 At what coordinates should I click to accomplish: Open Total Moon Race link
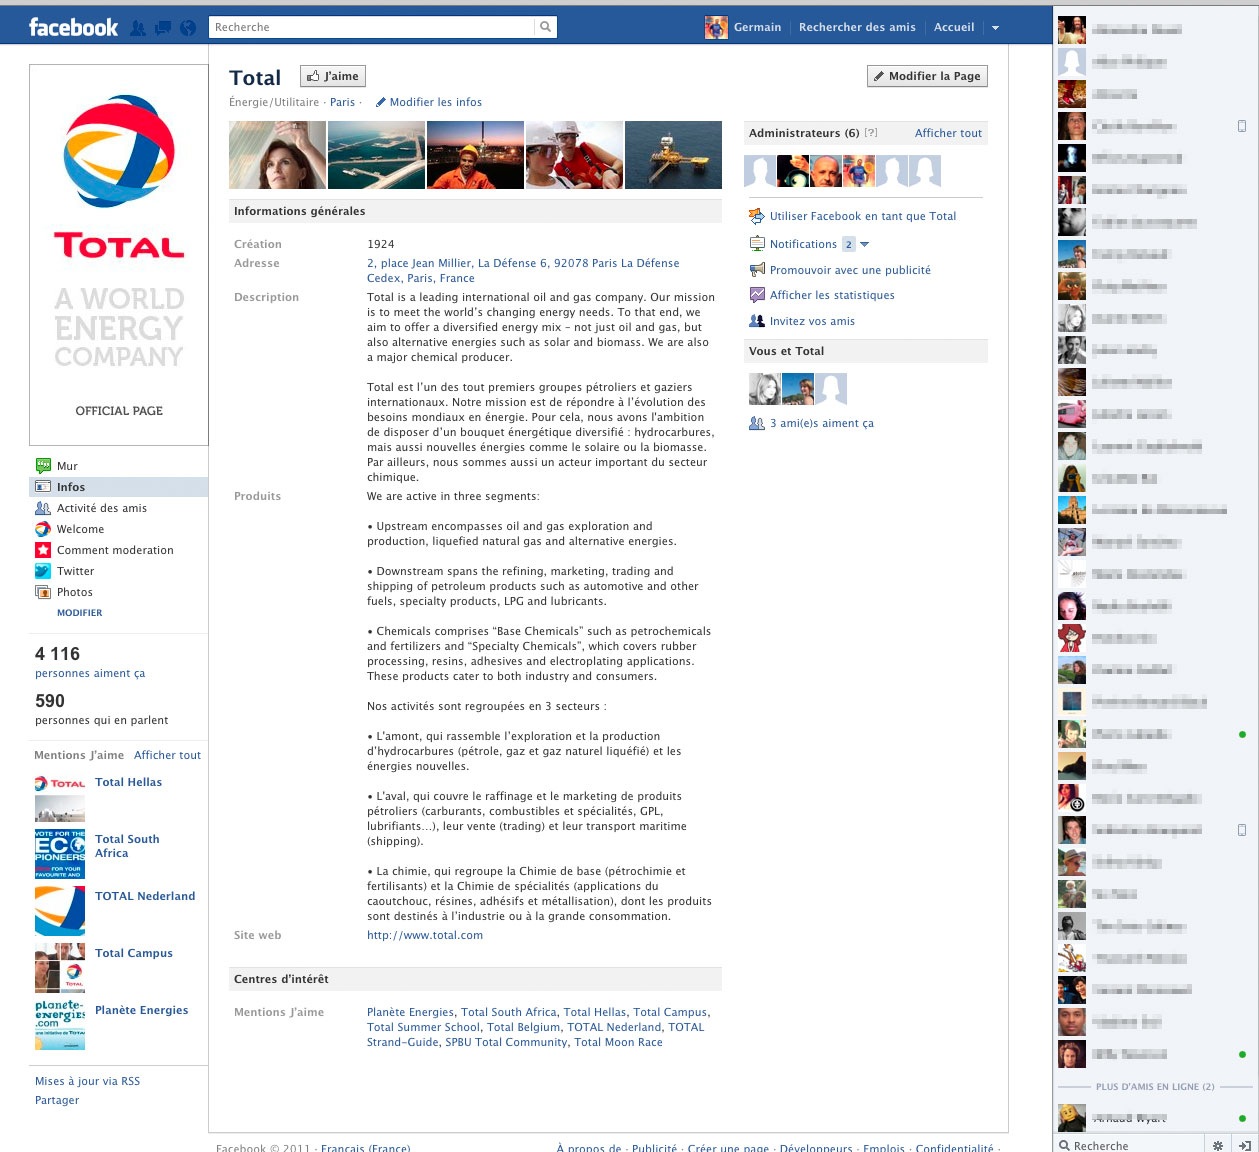pos(618,1042)
